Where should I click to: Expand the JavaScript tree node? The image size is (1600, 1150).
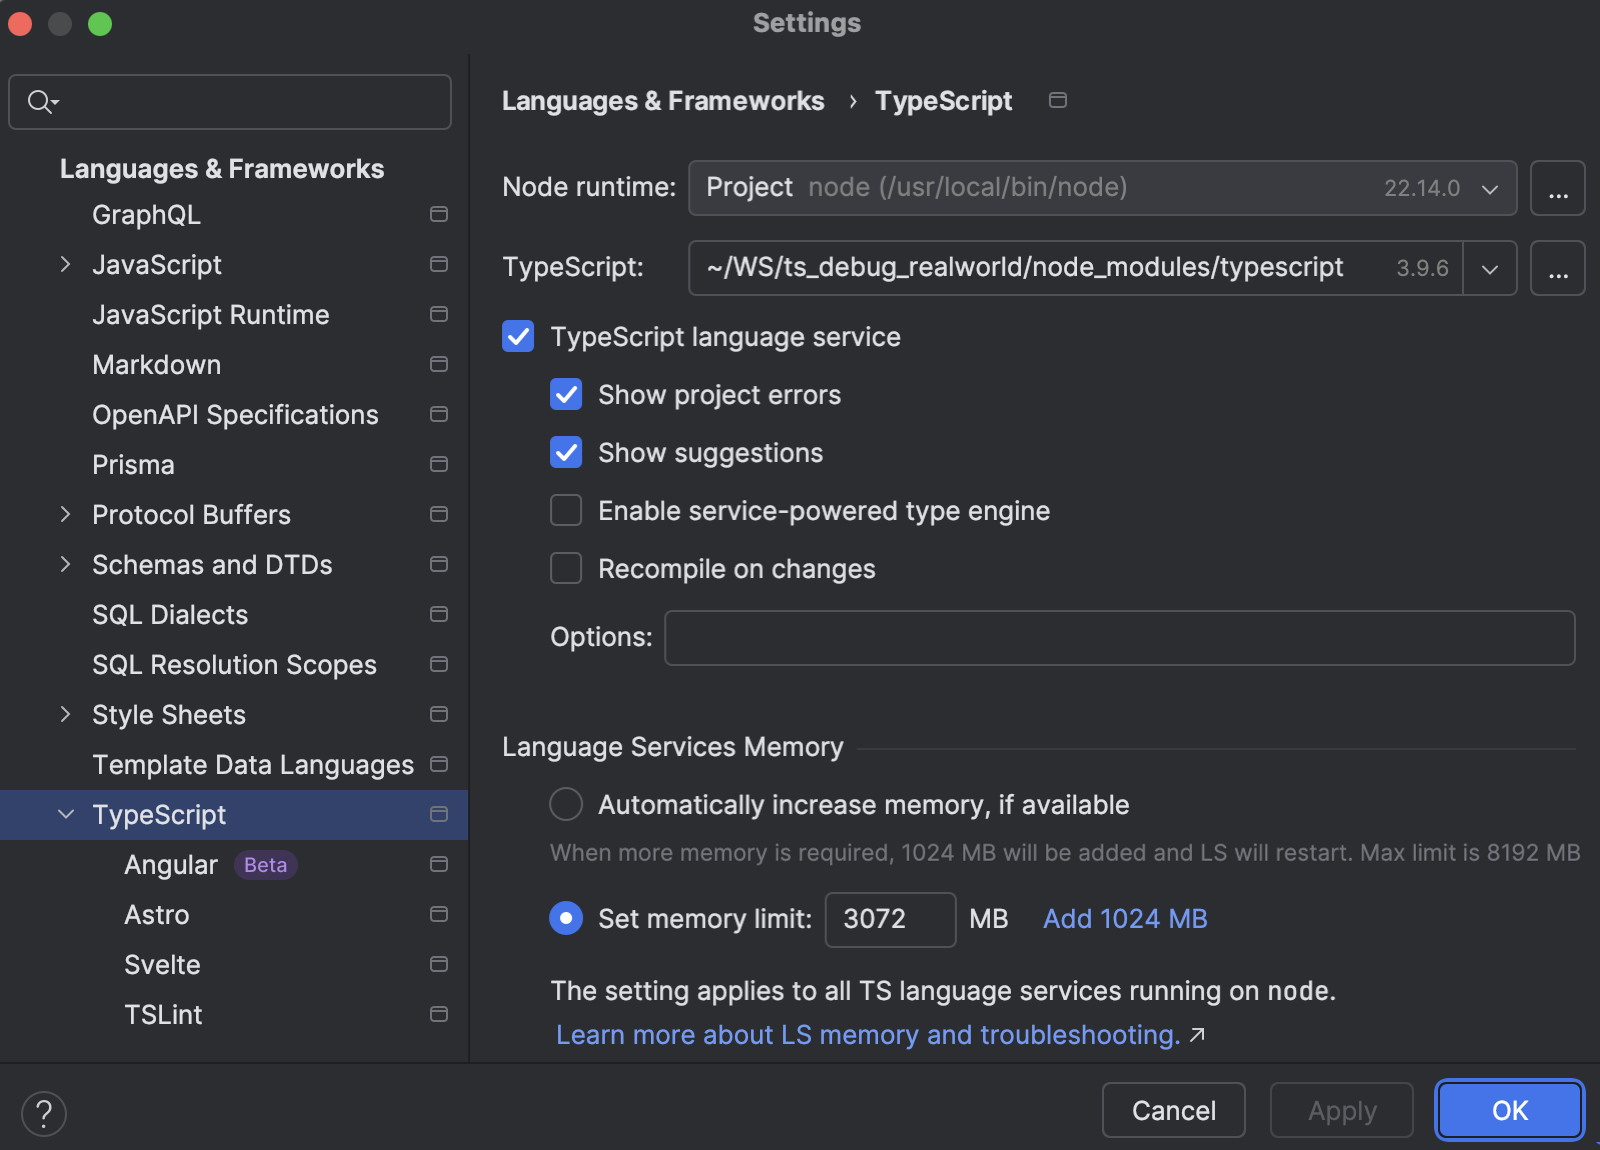pos(66,264)
